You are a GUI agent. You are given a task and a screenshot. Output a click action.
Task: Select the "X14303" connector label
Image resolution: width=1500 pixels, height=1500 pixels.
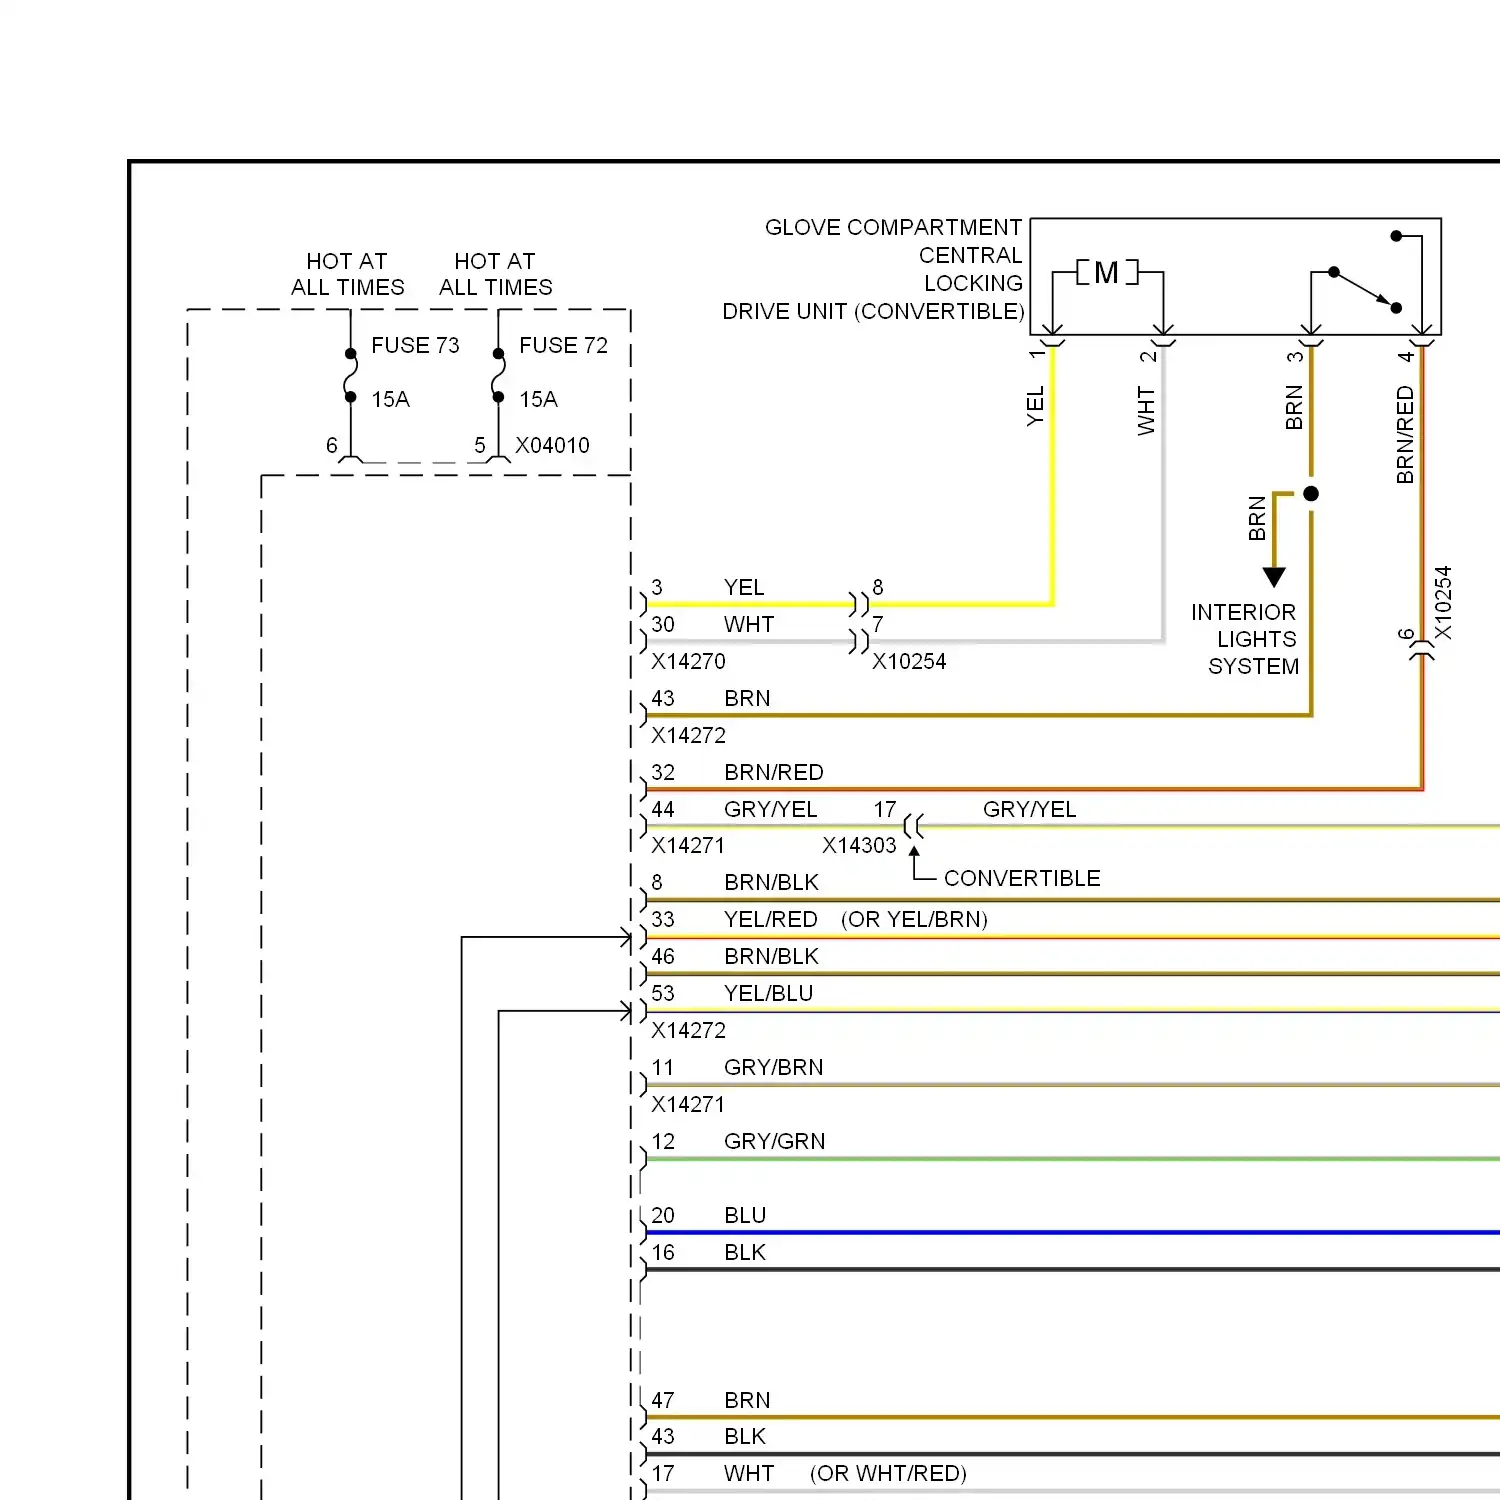click(859, 845)
